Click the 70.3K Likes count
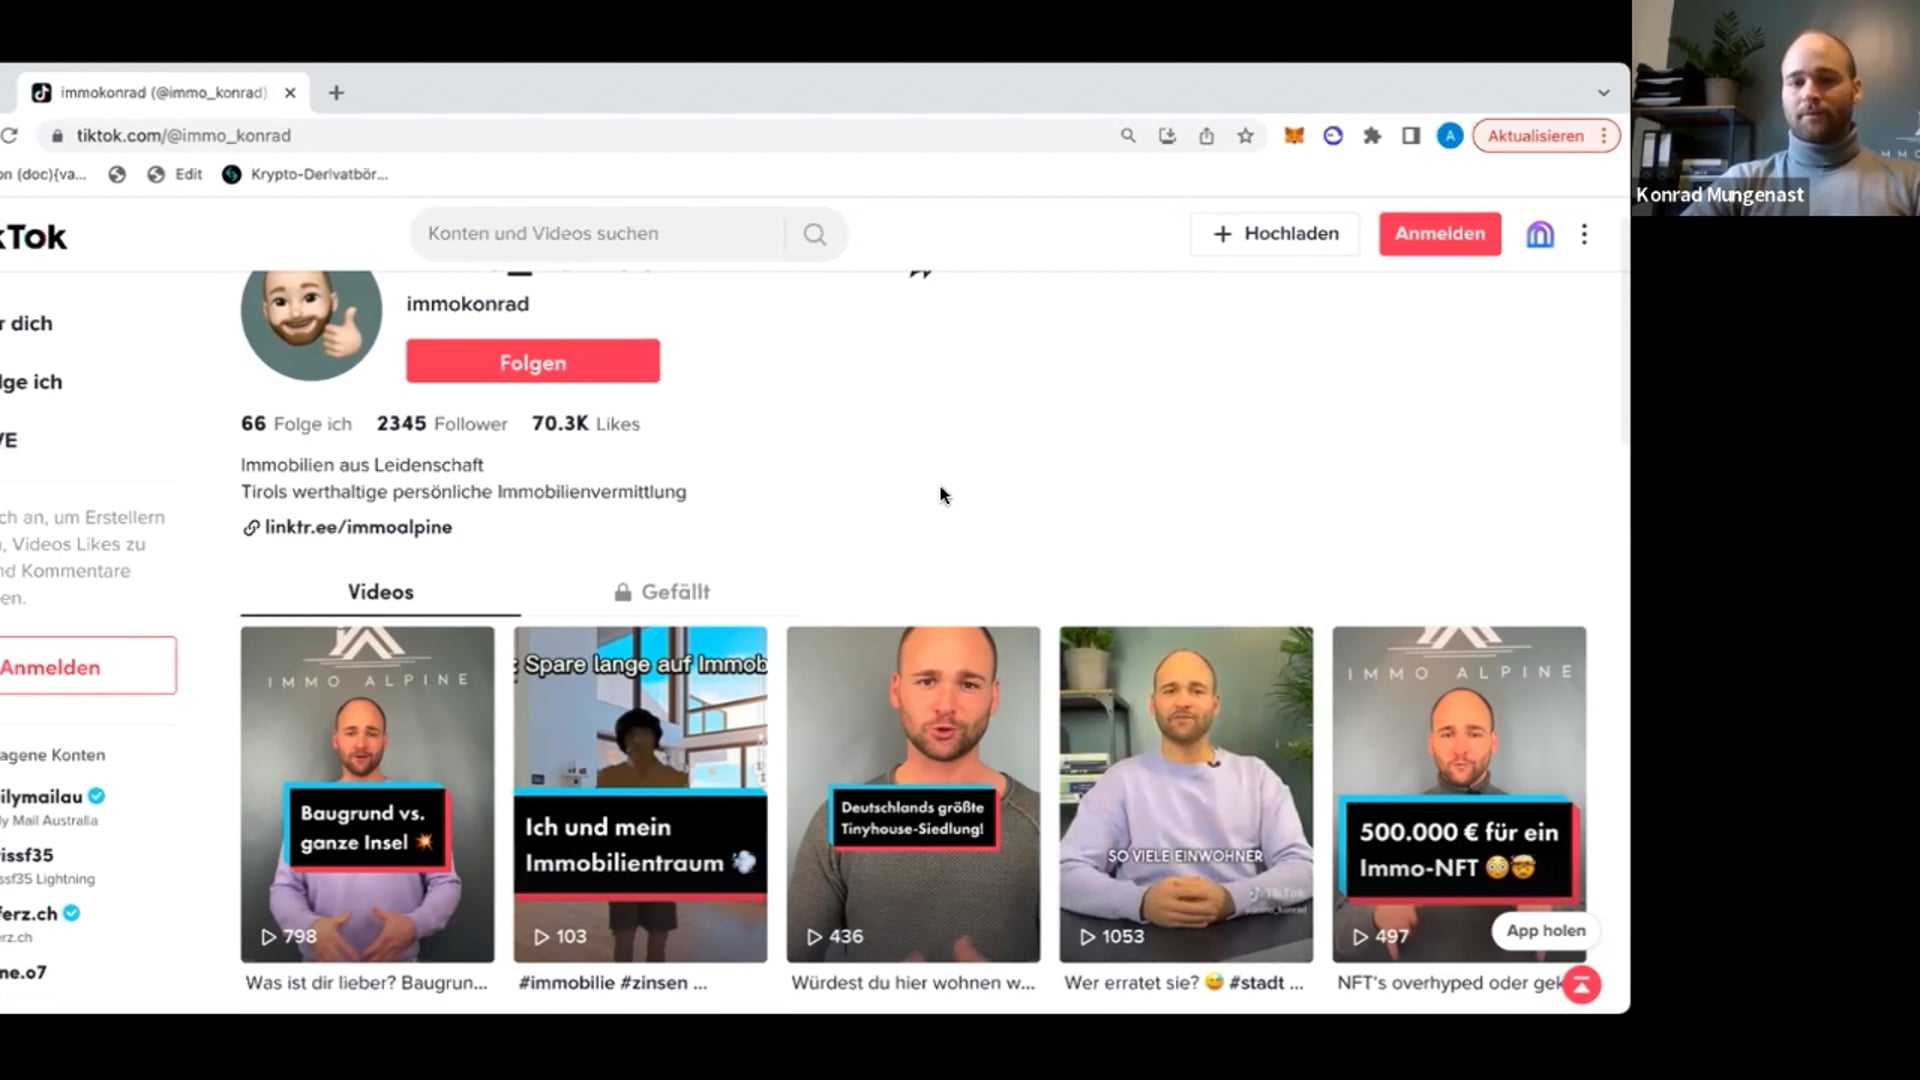Viewport: 1920px width, 1080px height. 586,423
